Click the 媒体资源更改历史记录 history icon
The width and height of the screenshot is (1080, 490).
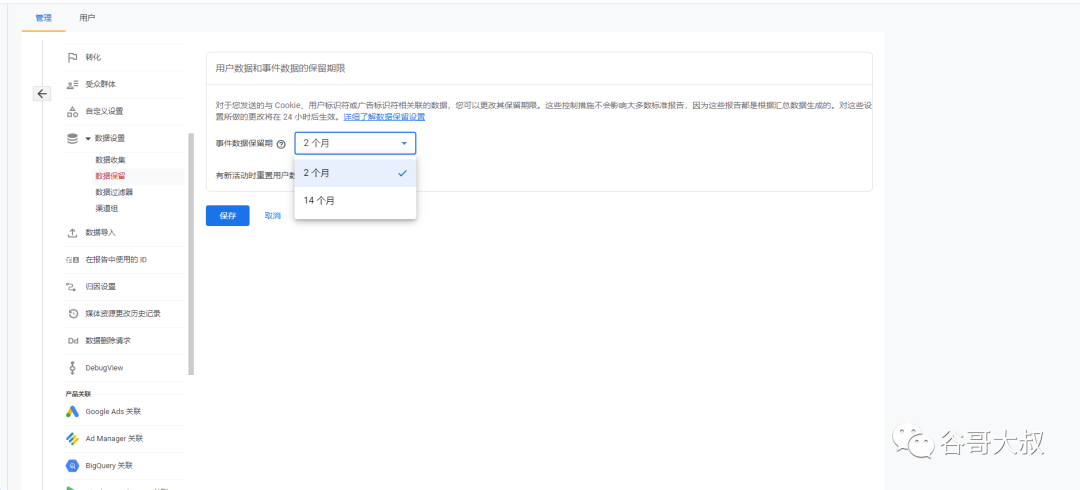[72, 314]
